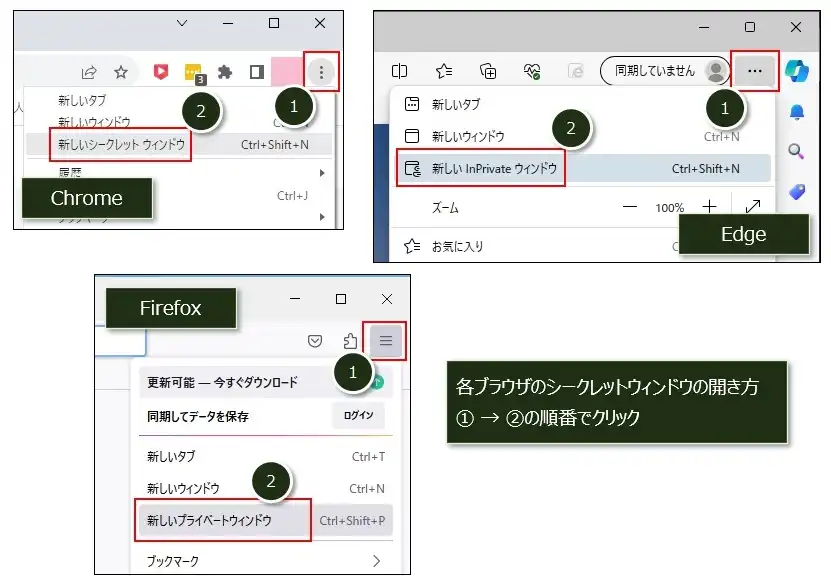
Task: Zoom in with the Edge plus button
Action: pos(709,207)
